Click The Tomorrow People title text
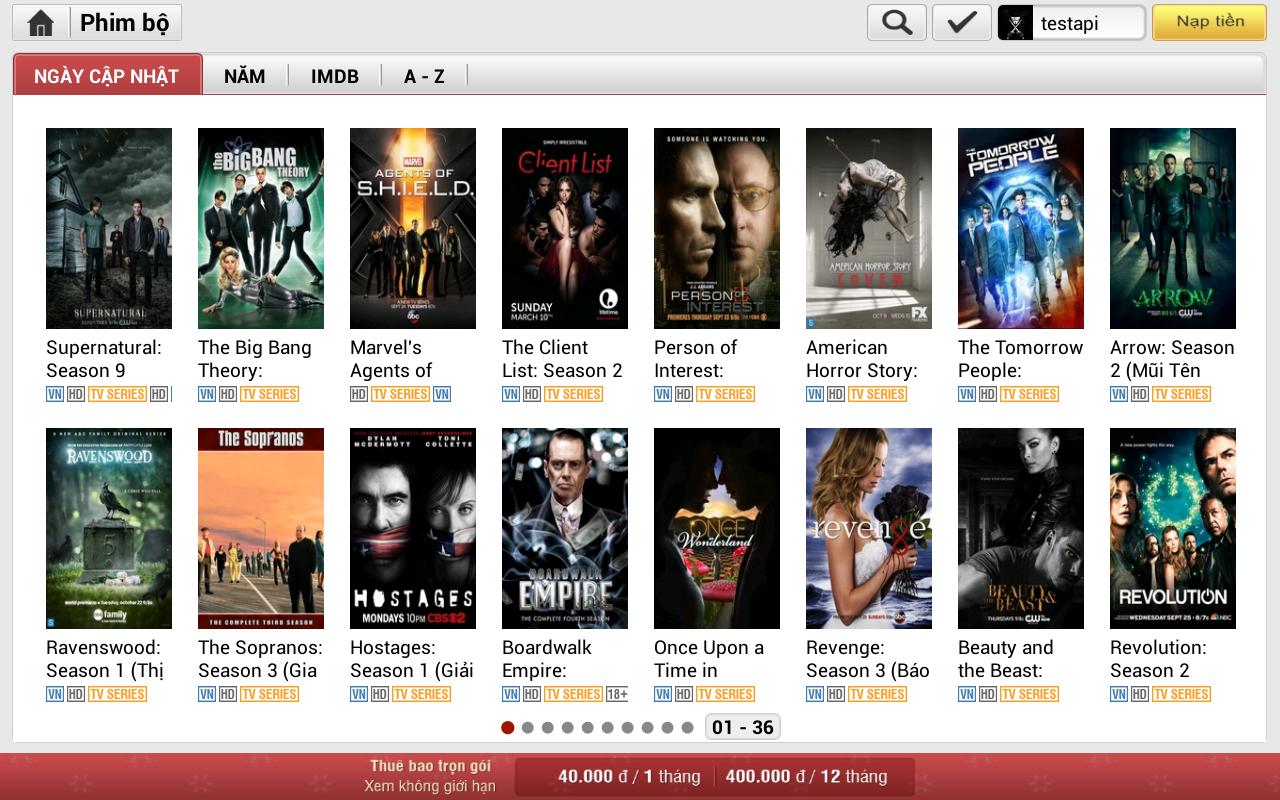1280x800 pixels. click(1020, 359)
